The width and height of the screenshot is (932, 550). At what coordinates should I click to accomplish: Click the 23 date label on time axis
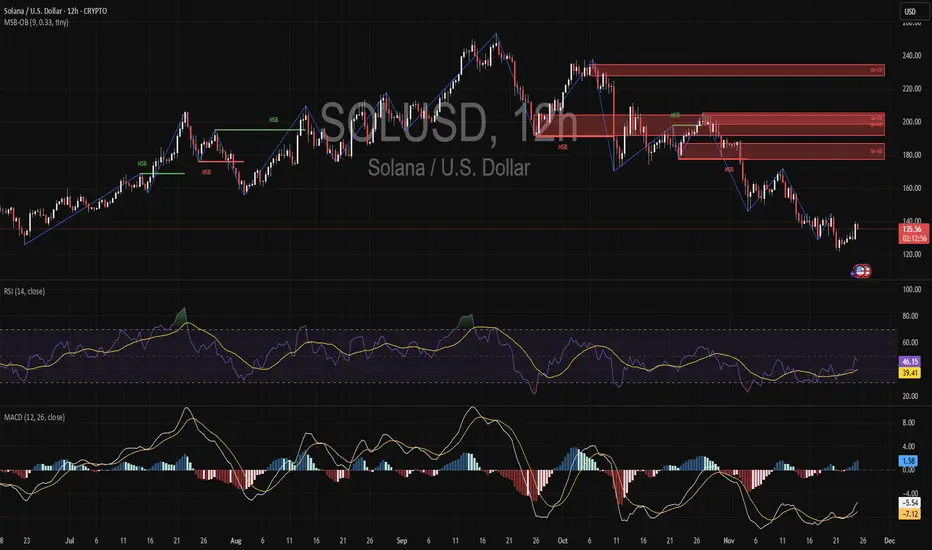27,540
